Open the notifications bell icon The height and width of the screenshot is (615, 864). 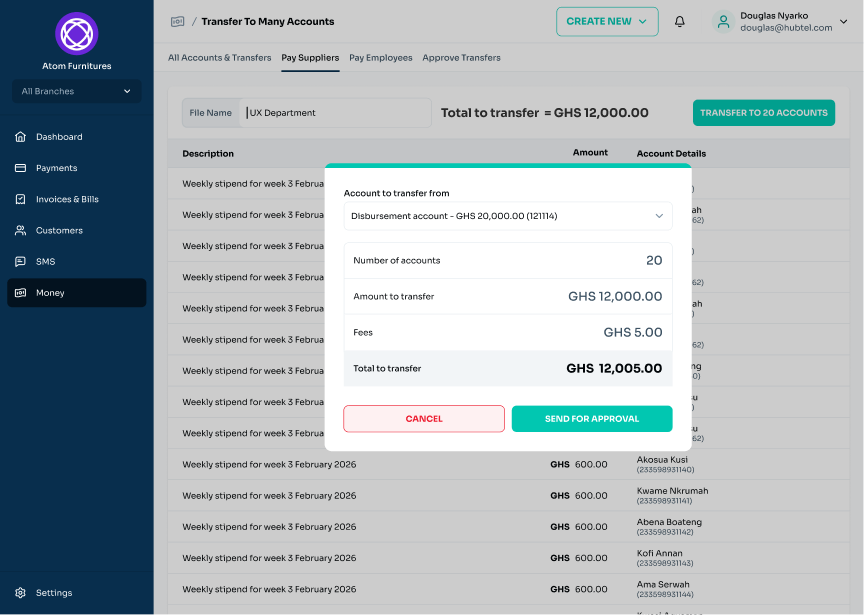pos(680,21)
